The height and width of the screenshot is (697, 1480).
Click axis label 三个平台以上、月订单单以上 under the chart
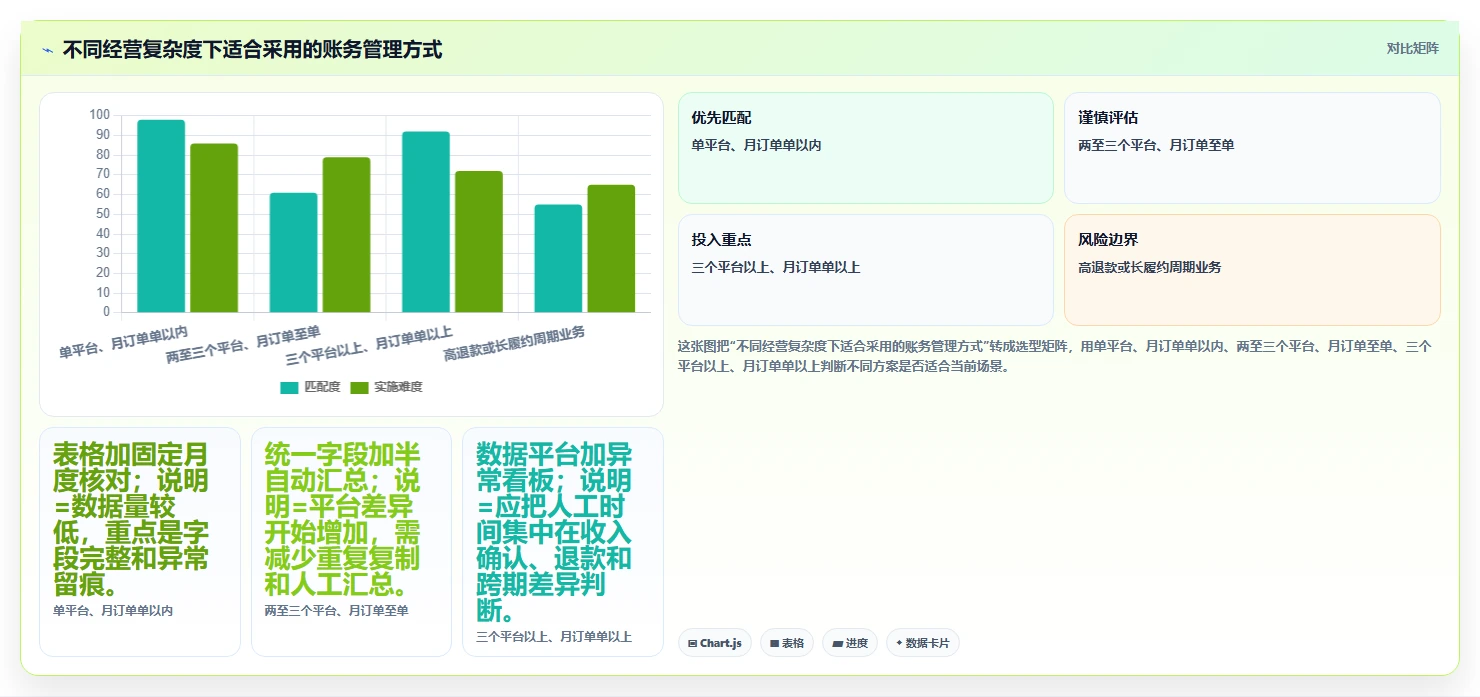369,345
